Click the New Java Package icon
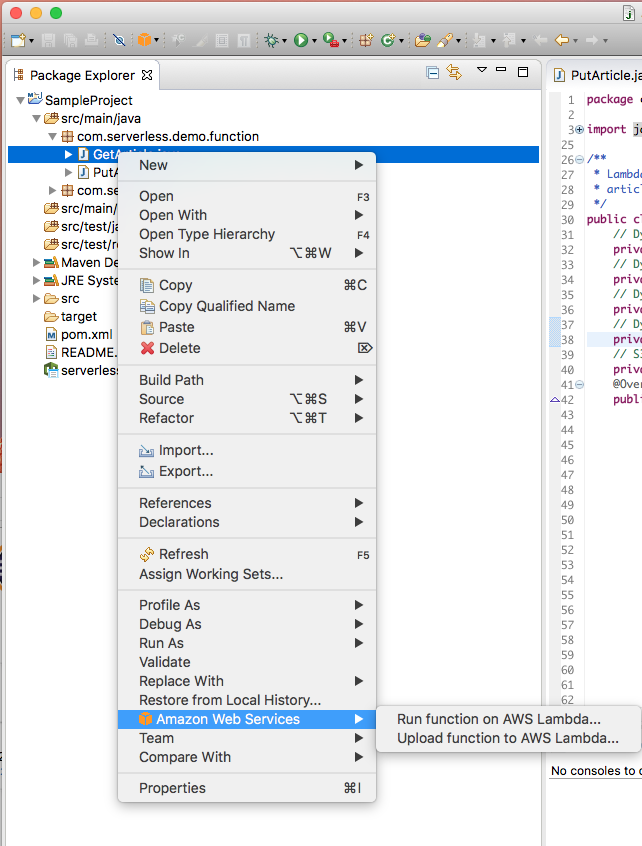Viewport: 642px width, 846px height. coord(366,40)
